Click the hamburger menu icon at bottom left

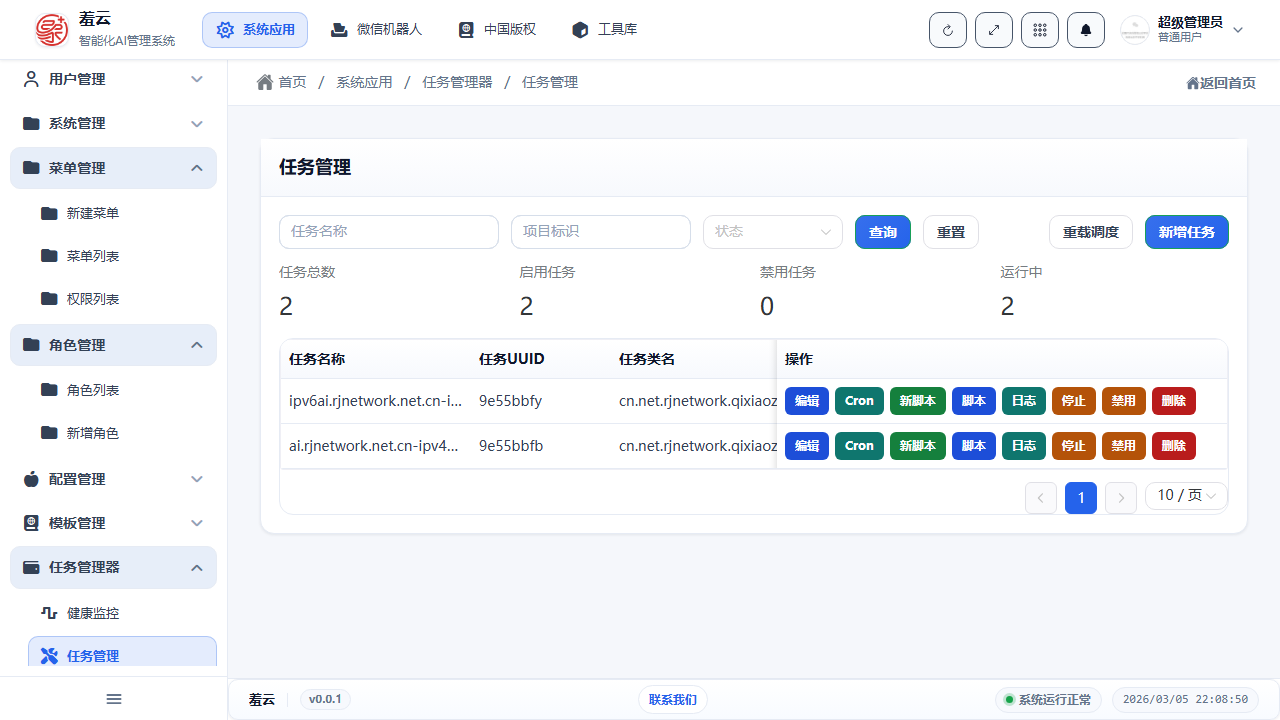click(x=113, y=698)
